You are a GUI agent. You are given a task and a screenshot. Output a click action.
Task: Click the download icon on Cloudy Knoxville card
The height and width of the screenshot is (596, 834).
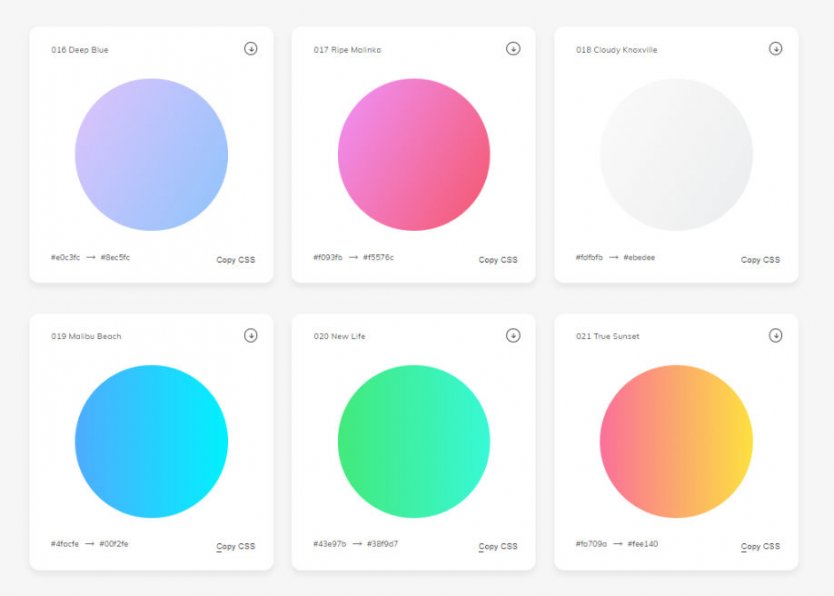(x=776, y=48)
